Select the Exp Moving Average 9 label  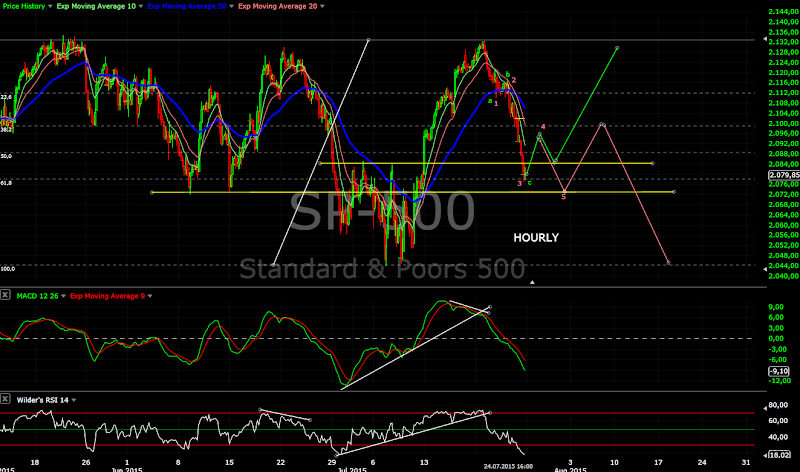click(107, 296)
